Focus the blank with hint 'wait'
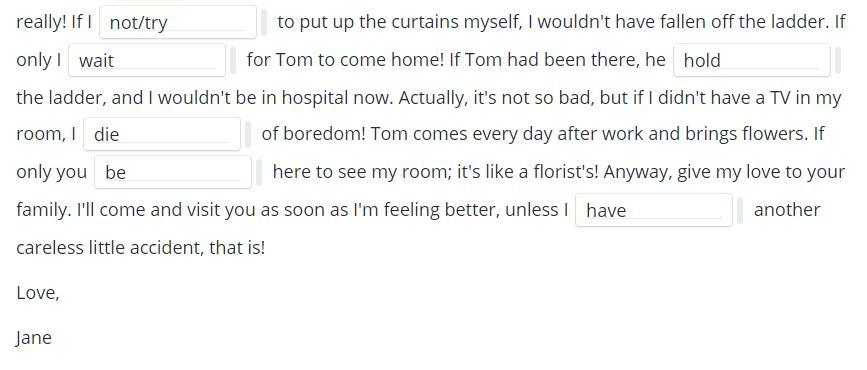This screenshot has height=370, width=867. click(x=147, y=60)
